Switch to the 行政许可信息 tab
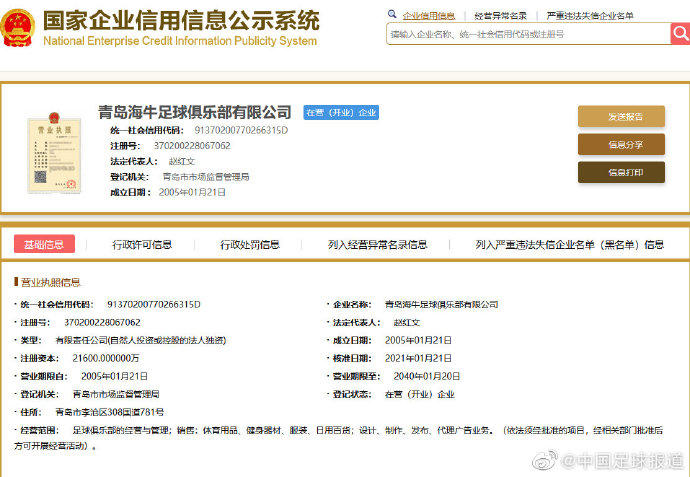The height and width of the screenshot is (477, 690). coord(142,245)
